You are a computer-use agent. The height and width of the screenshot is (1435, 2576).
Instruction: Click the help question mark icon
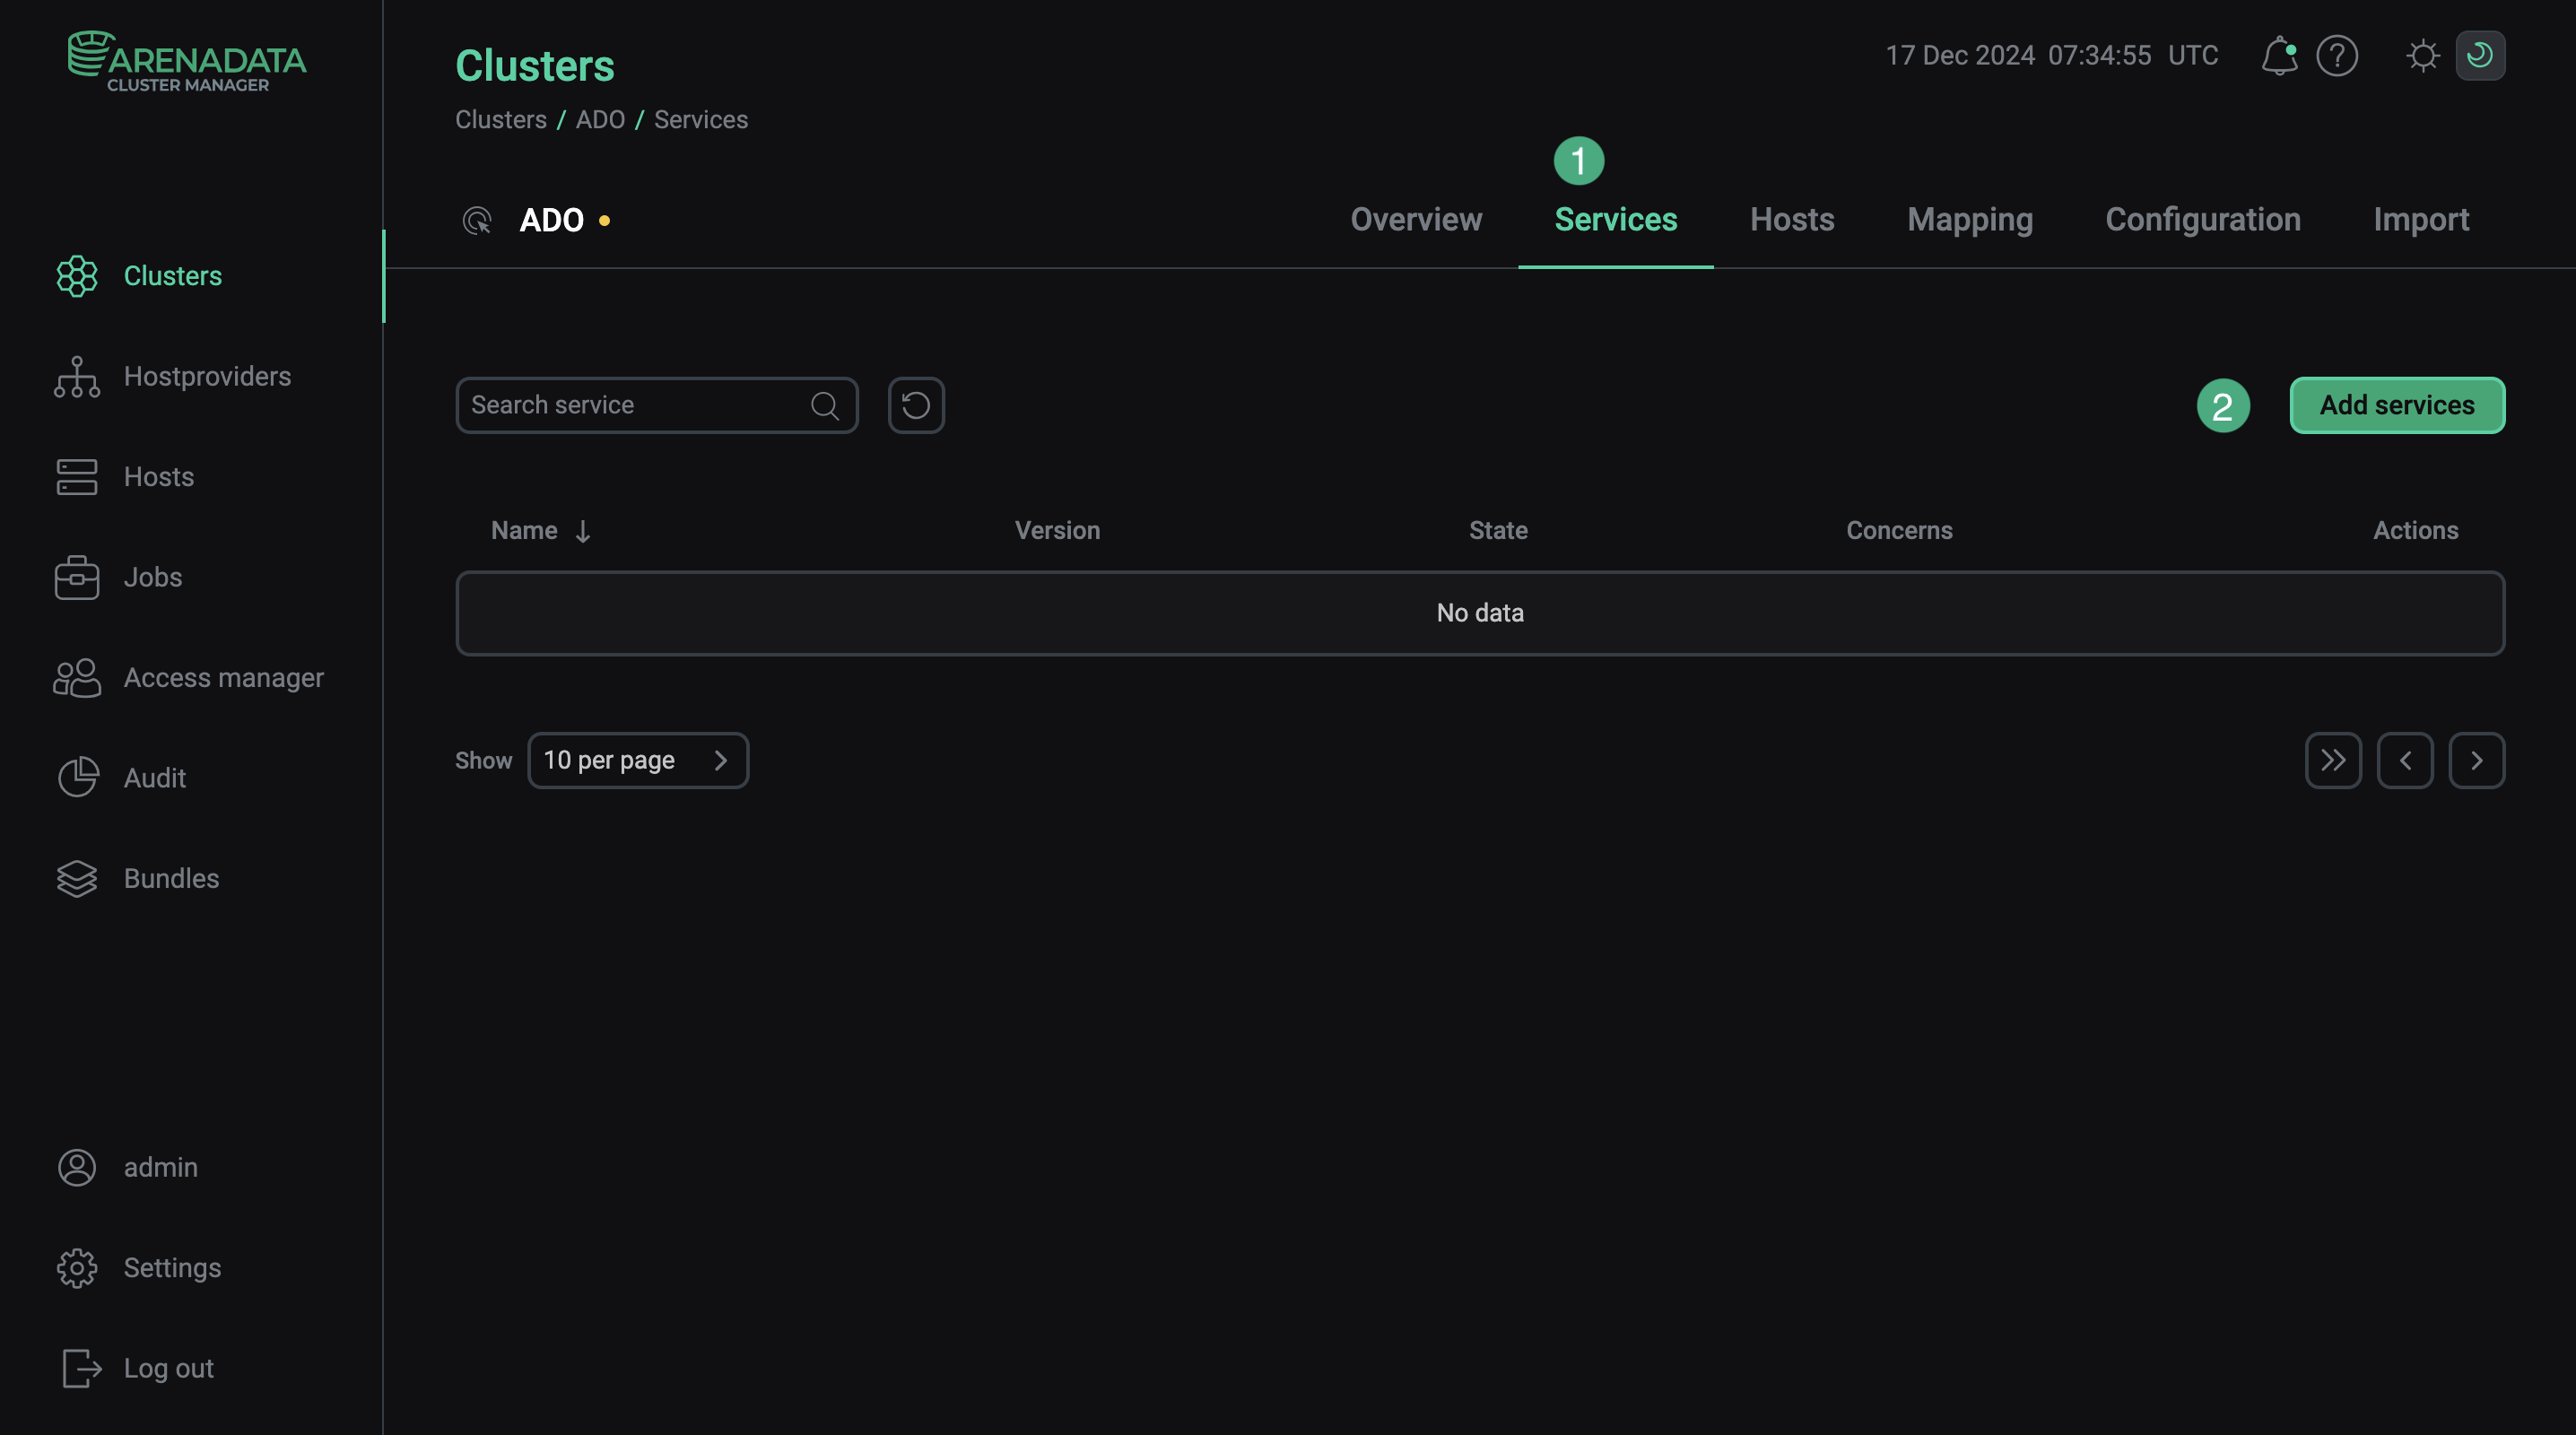tap(2336, 56)
